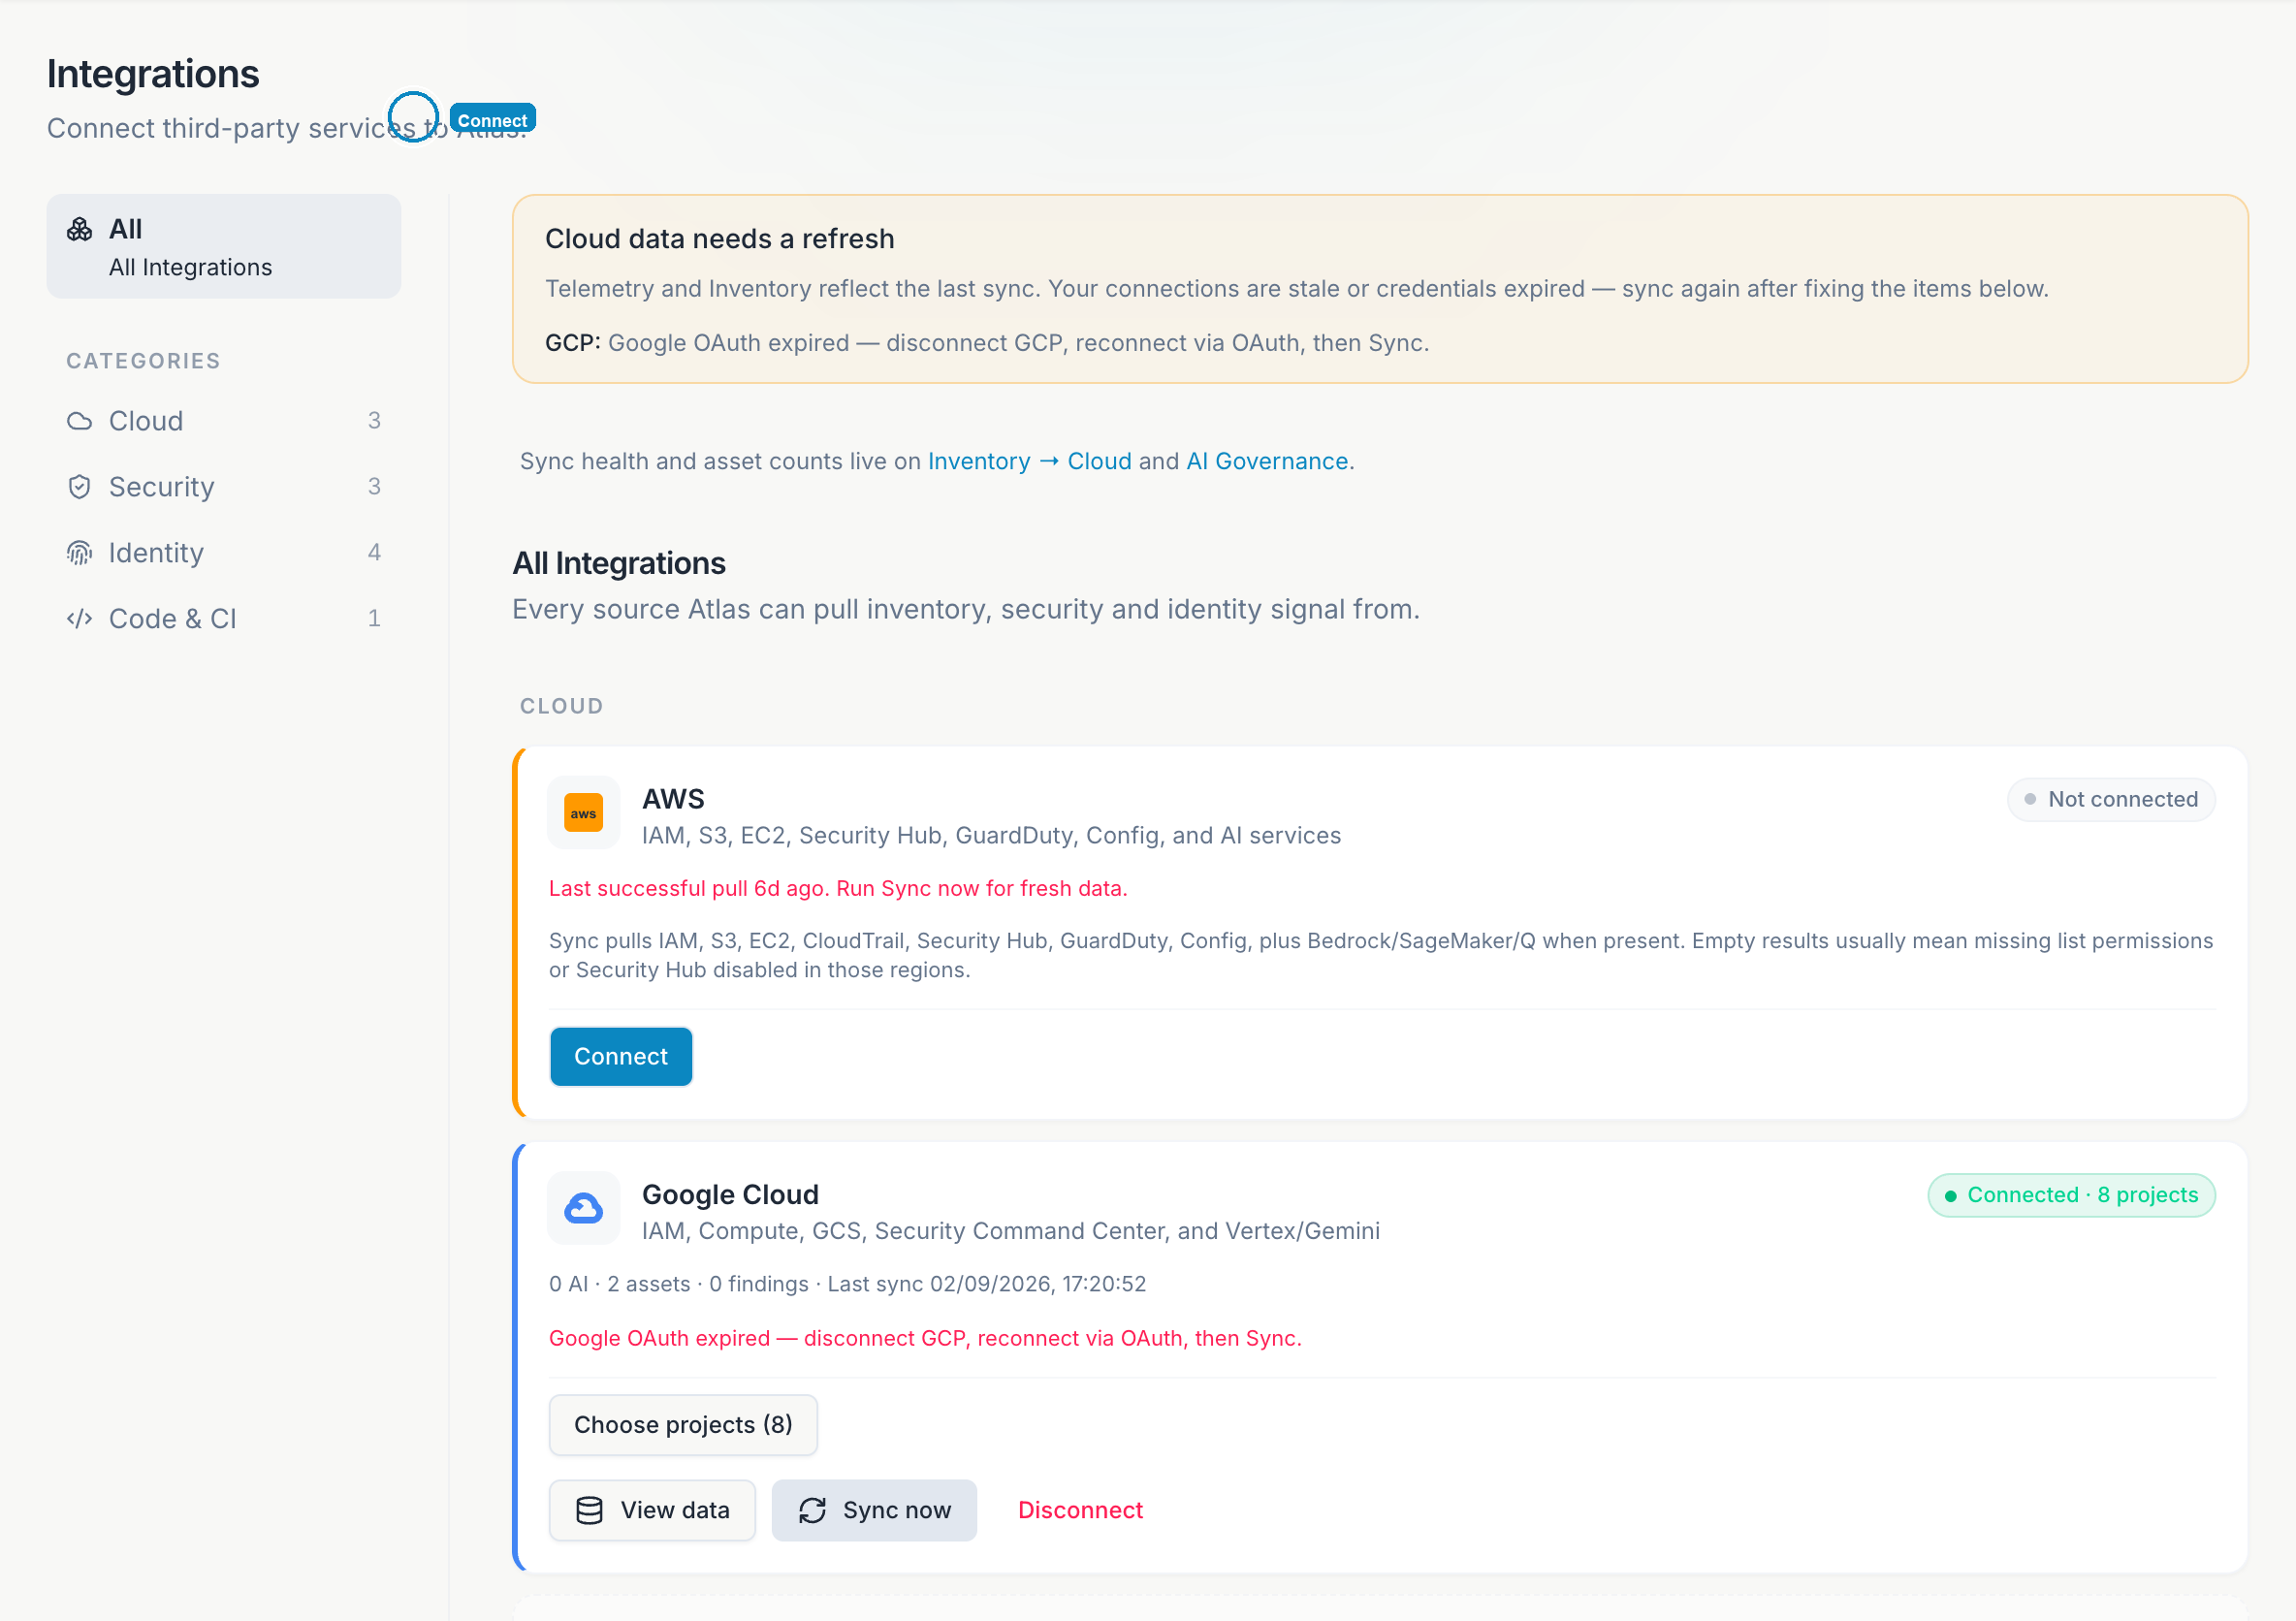Click the 'Cloud data needs a refresh' heading

tap(720, 239)
